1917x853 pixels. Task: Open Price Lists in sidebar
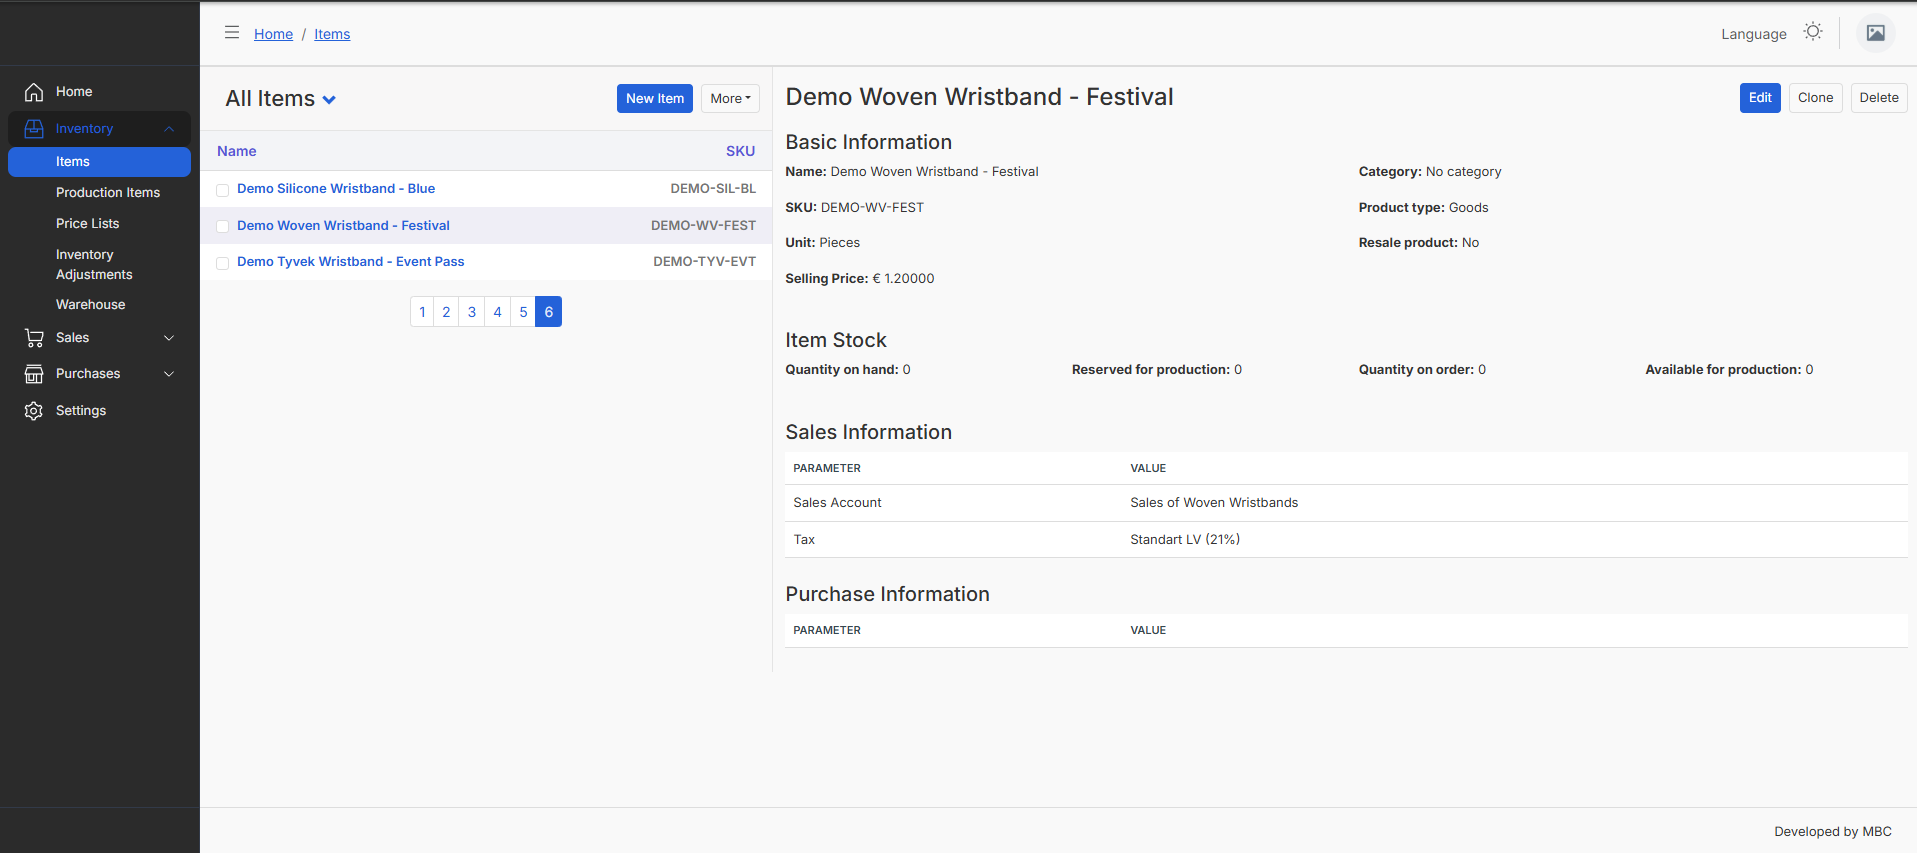tap(87, 224)
